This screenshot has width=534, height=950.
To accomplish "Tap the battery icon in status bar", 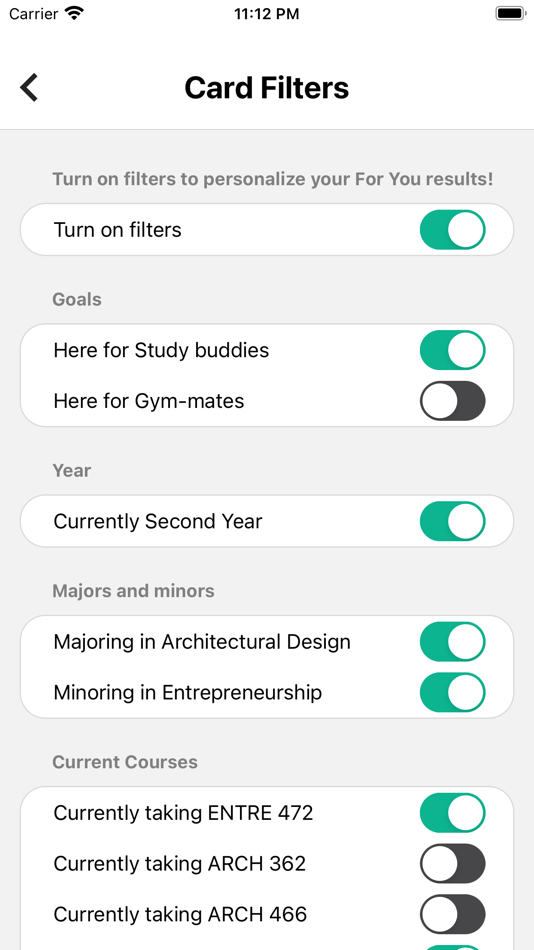I will click(x=510, y=13).
